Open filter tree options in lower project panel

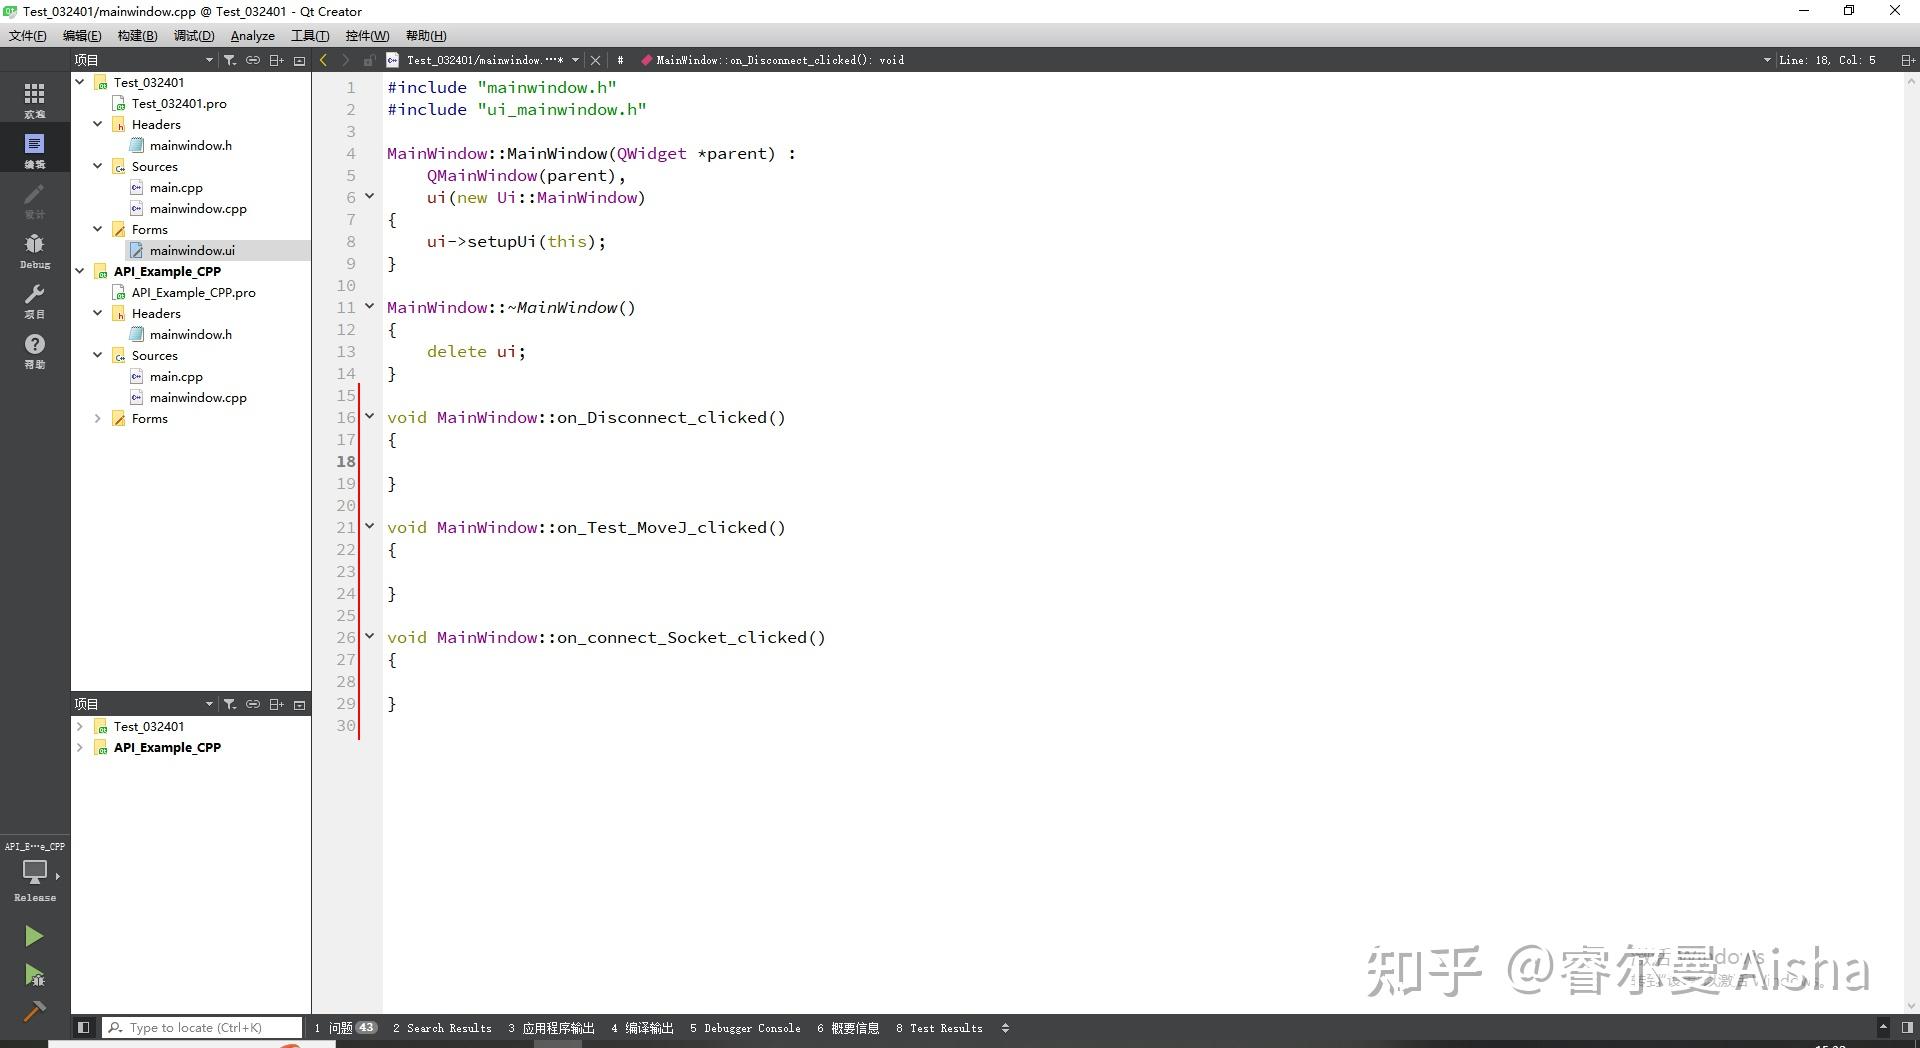point(229,704)
